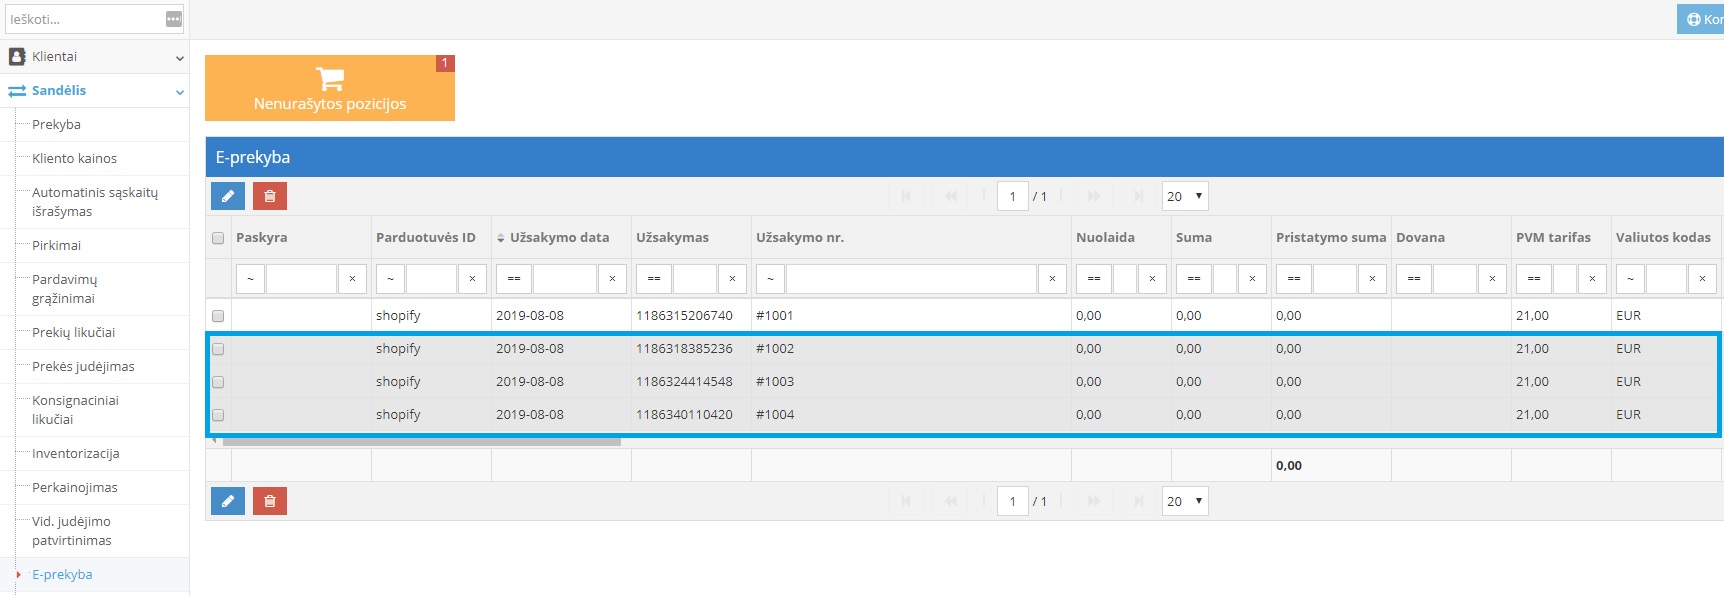Open the top rows-per-page dropdown showing 20
Image resolution: width=1724 pixels, height=596 pixels.
(x=1185, y=196)
